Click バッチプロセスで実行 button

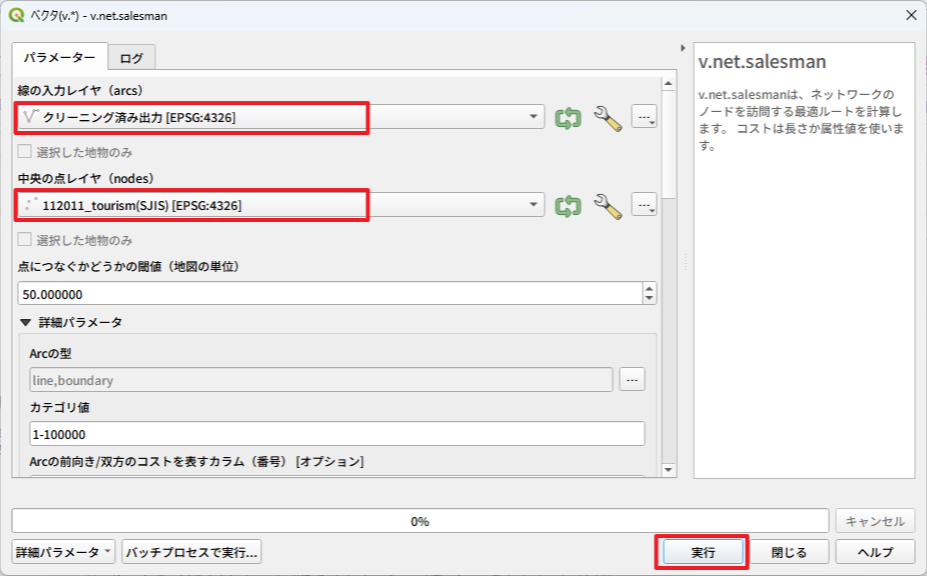coord(191,552)
